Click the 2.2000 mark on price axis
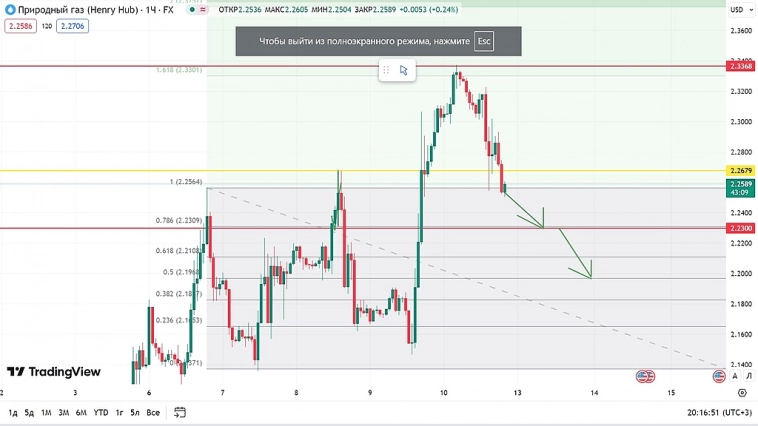The height and width of the screenshot is (426, 758). (741, 274)
